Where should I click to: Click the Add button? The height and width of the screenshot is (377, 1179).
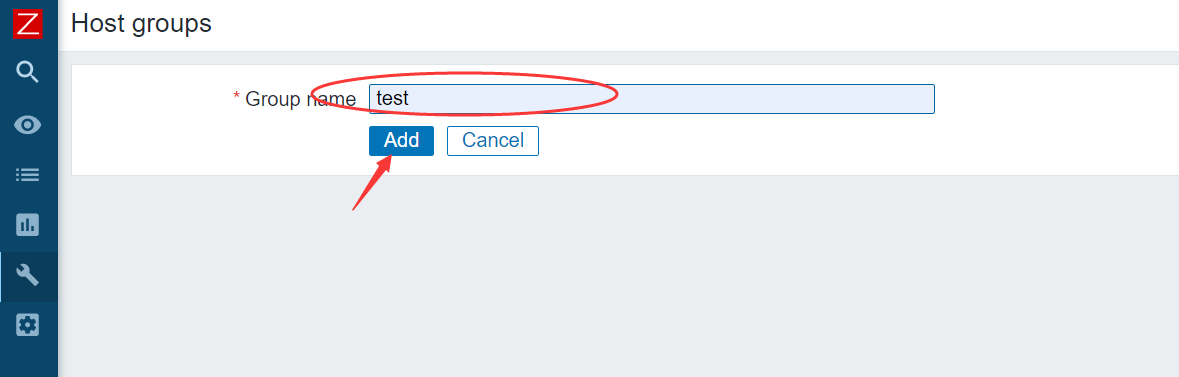point(402,141)
